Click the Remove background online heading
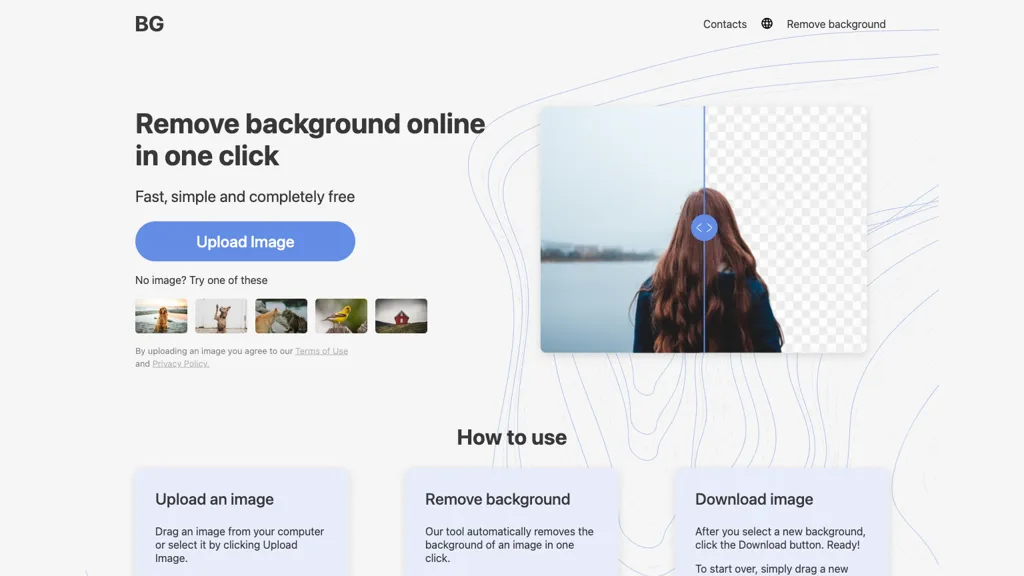The image size is (1024, 576). [x=310, y=139]
